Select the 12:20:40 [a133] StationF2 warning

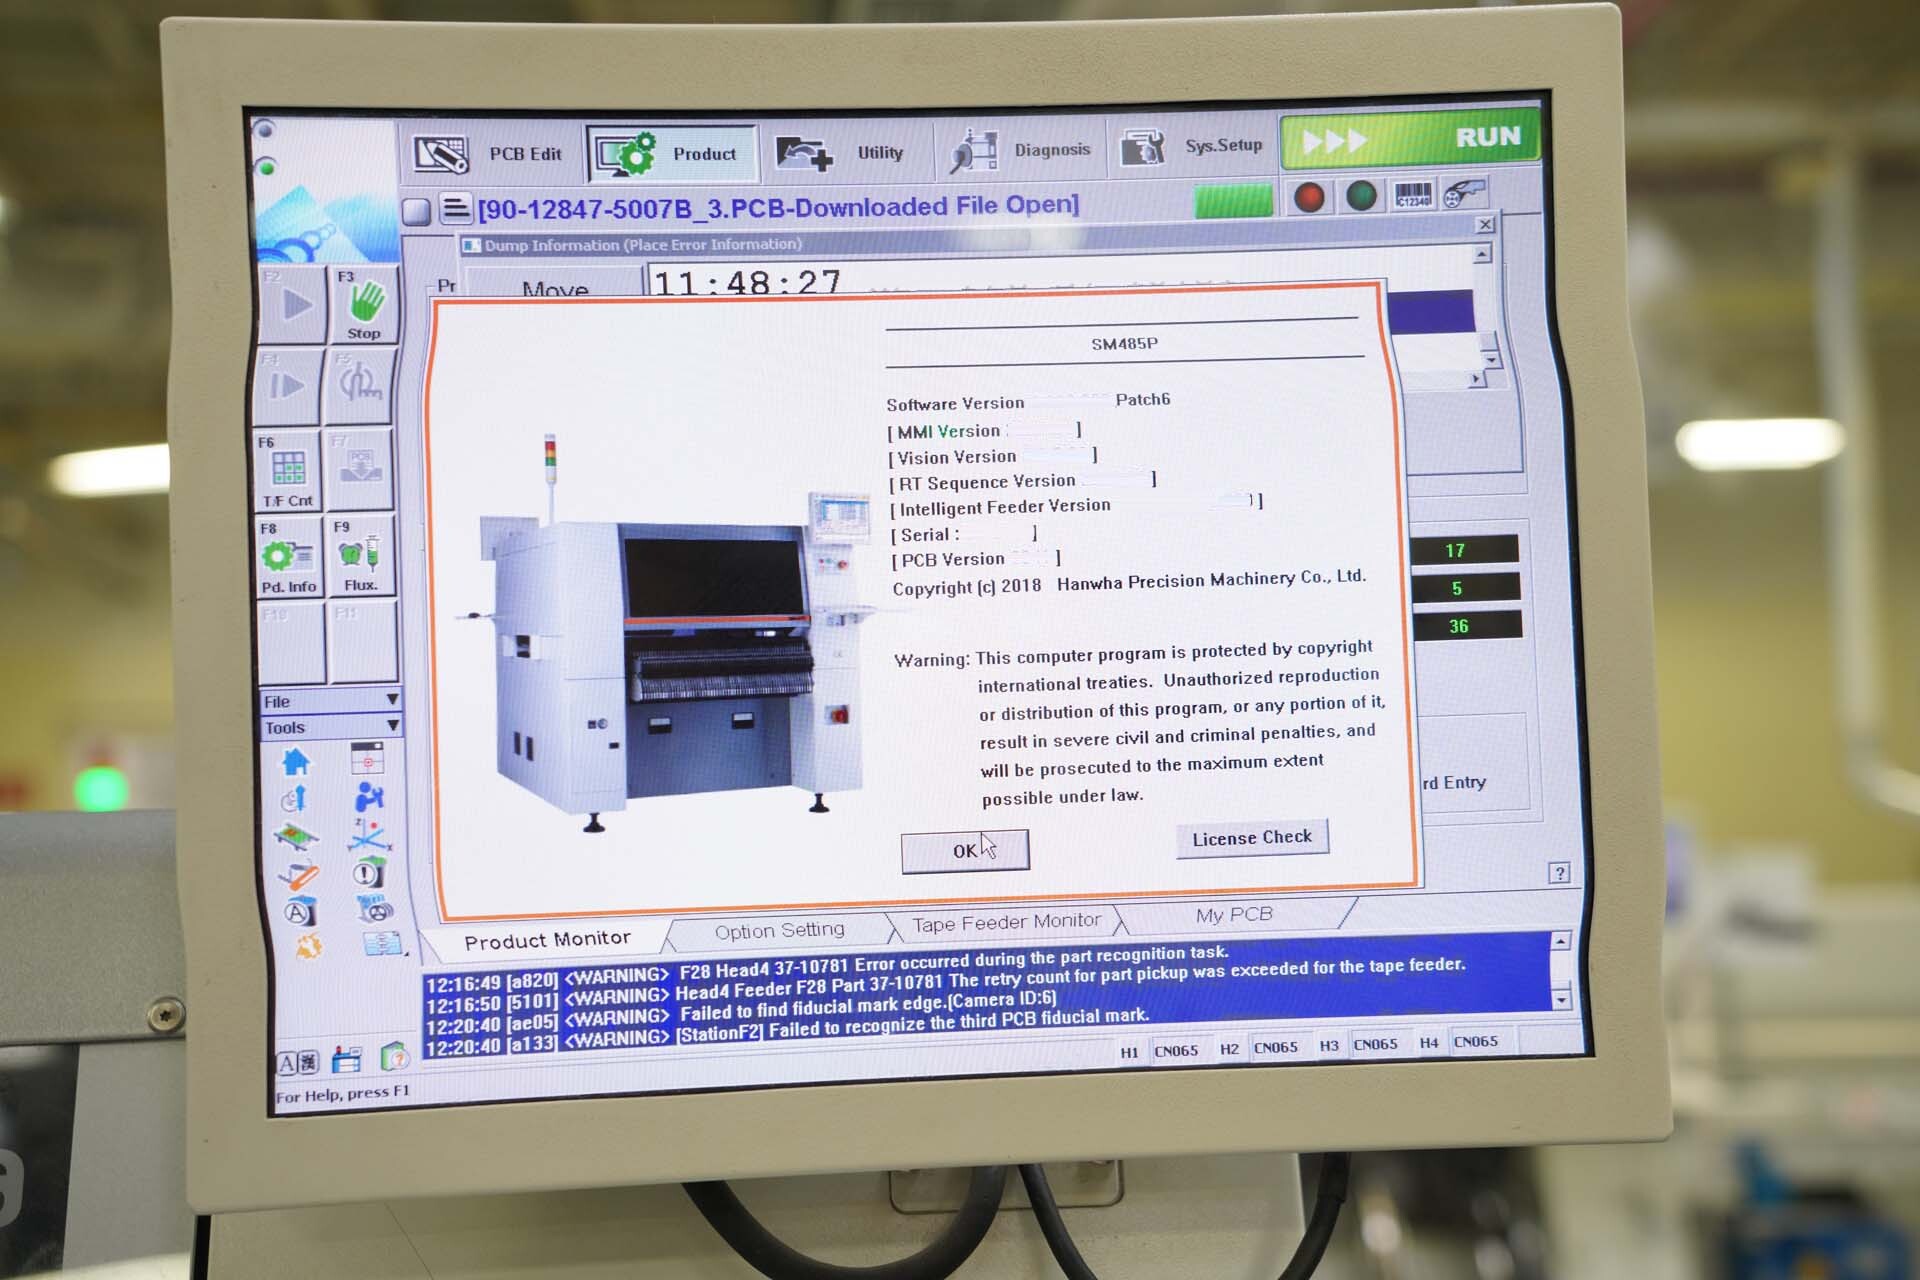pyautogui.click(x=787, y=1030)
